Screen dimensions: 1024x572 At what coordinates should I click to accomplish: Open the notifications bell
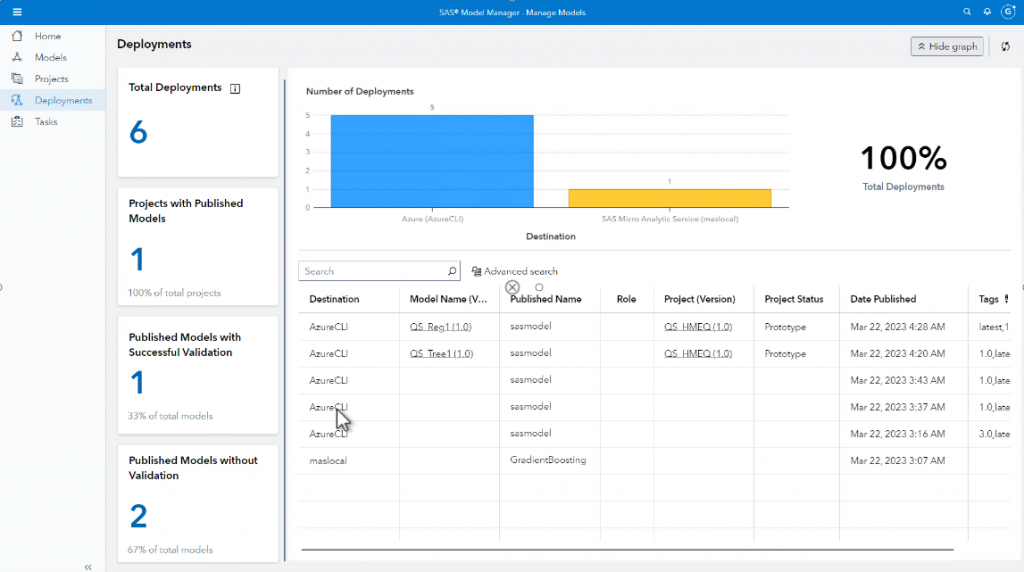[x=987, y=12]
